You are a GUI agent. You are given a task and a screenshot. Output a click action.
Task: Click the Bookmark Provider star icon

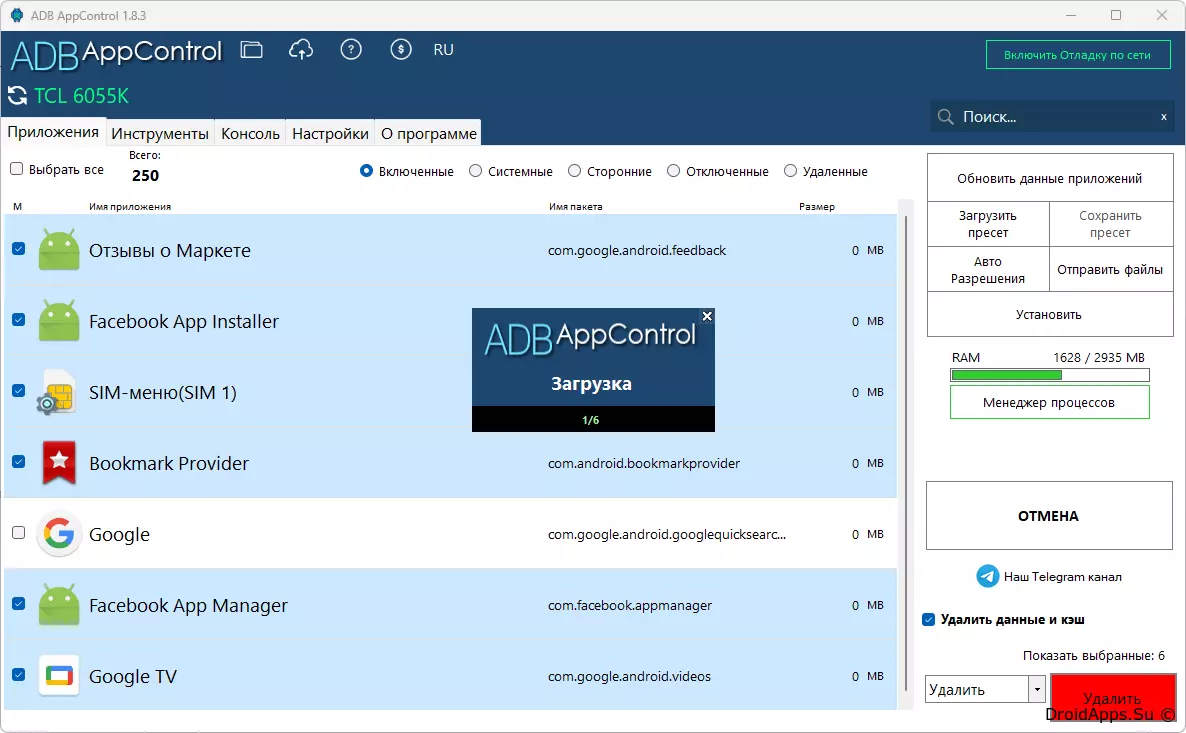pos(59,463)
